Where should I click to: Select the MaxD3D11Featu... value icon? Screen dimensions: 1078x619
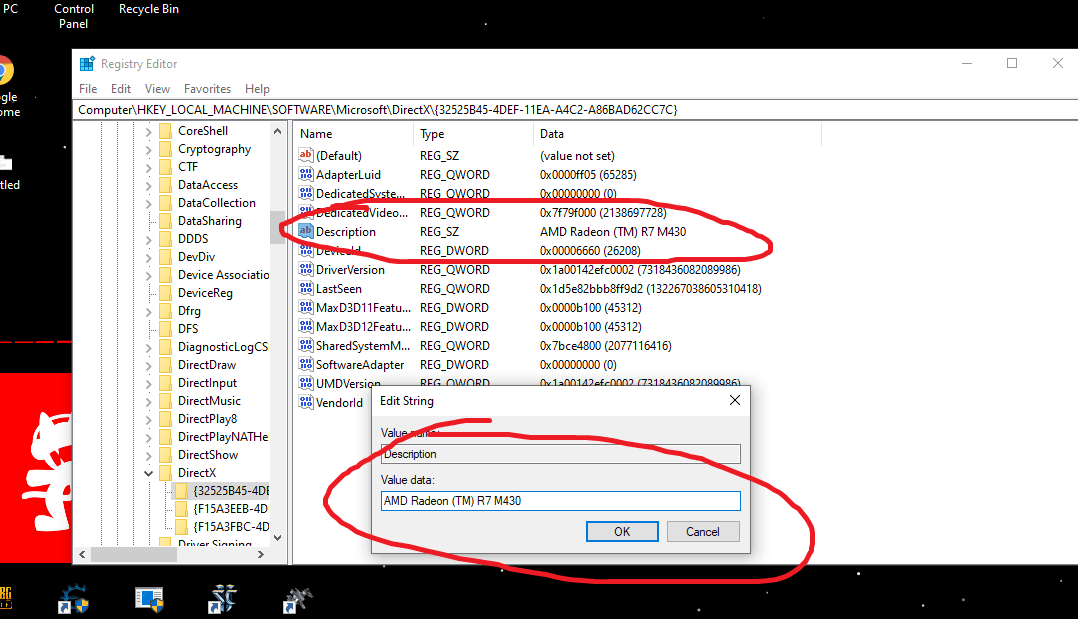(x=306, y=307)
